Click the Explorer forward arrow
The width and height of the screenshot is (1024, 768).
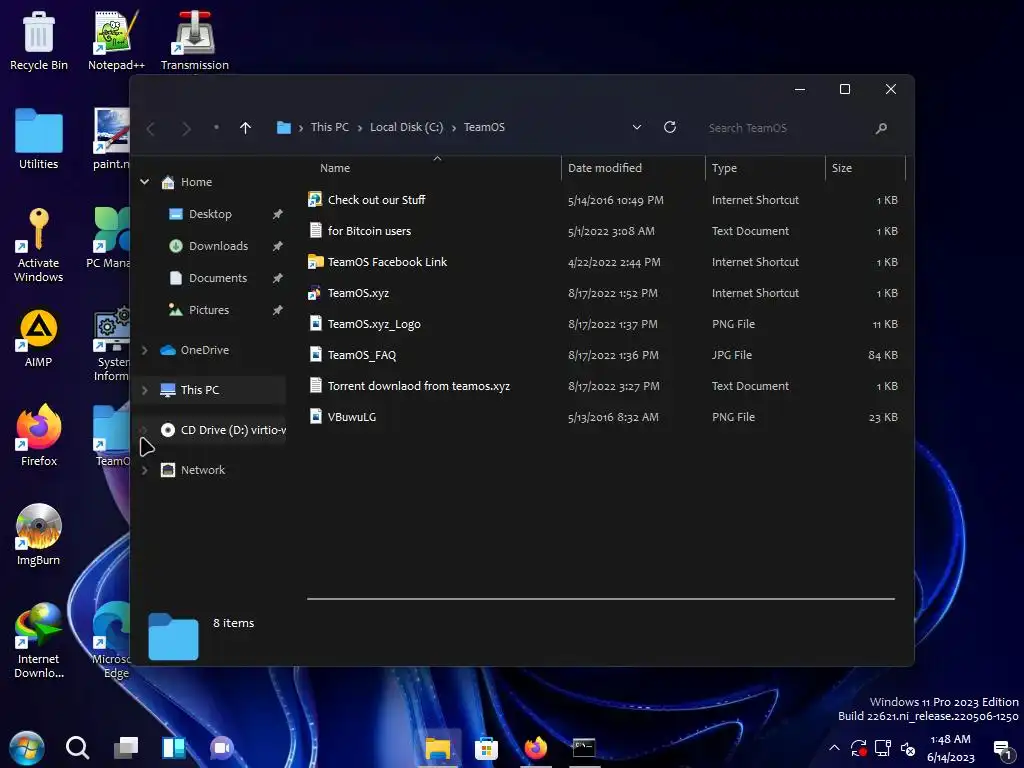pos(186,128)
